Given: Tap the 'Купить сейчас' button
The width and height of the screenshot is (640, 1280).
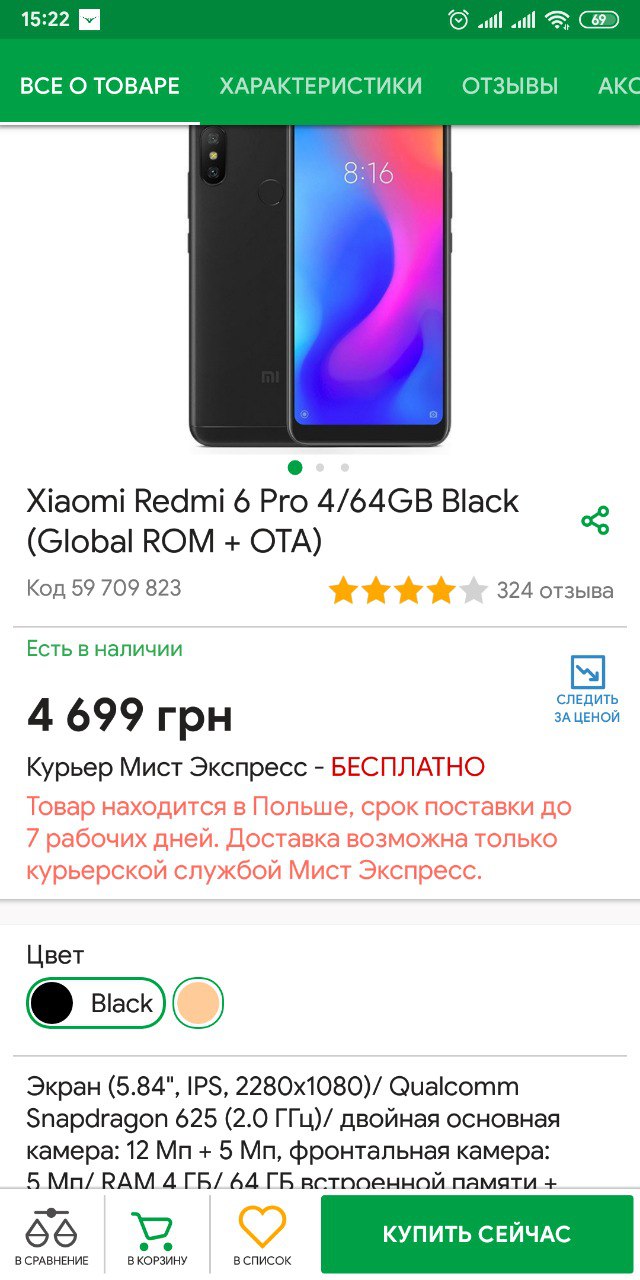Looking at the screenshot, I should click(x=477, y=1234).
